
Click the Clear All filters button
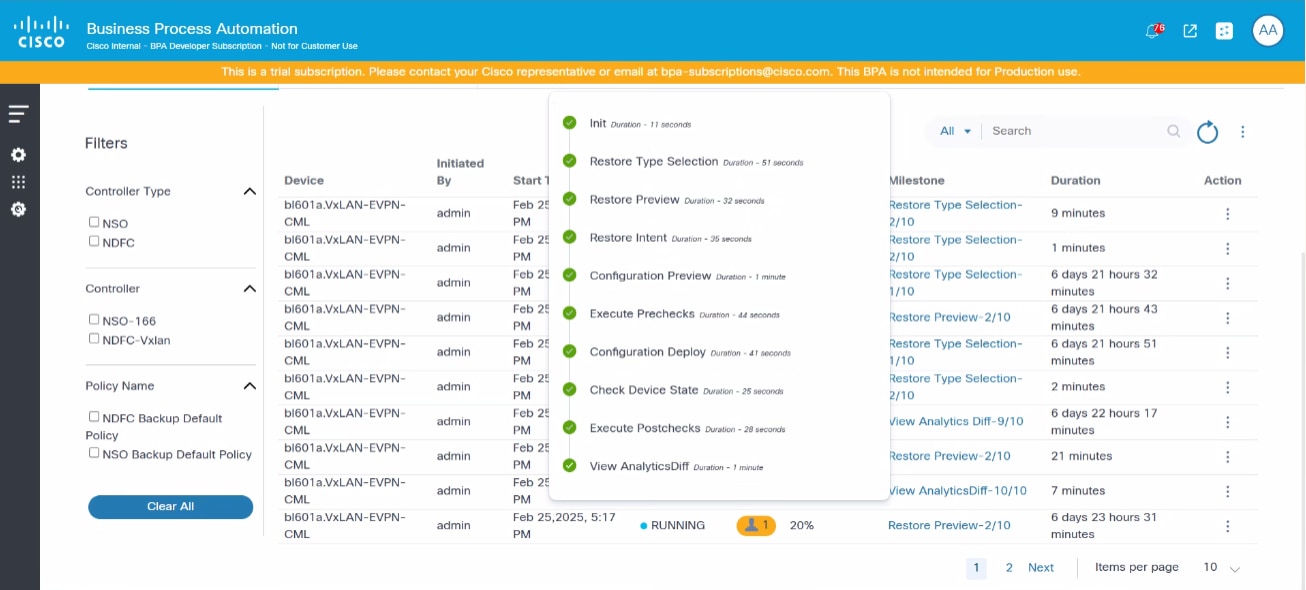coord(170,506)
